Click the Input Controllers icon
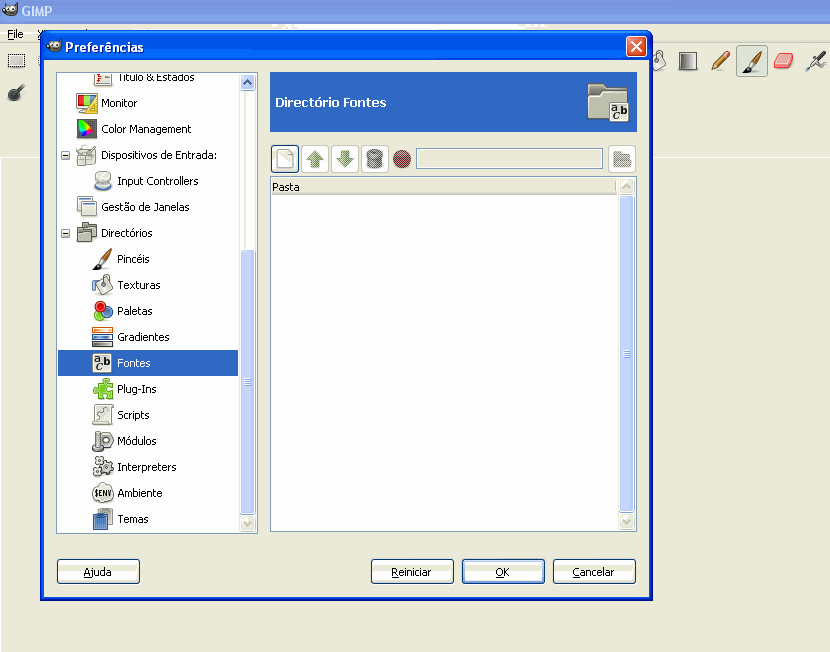 pyautogui.click(x=103, y=181)
